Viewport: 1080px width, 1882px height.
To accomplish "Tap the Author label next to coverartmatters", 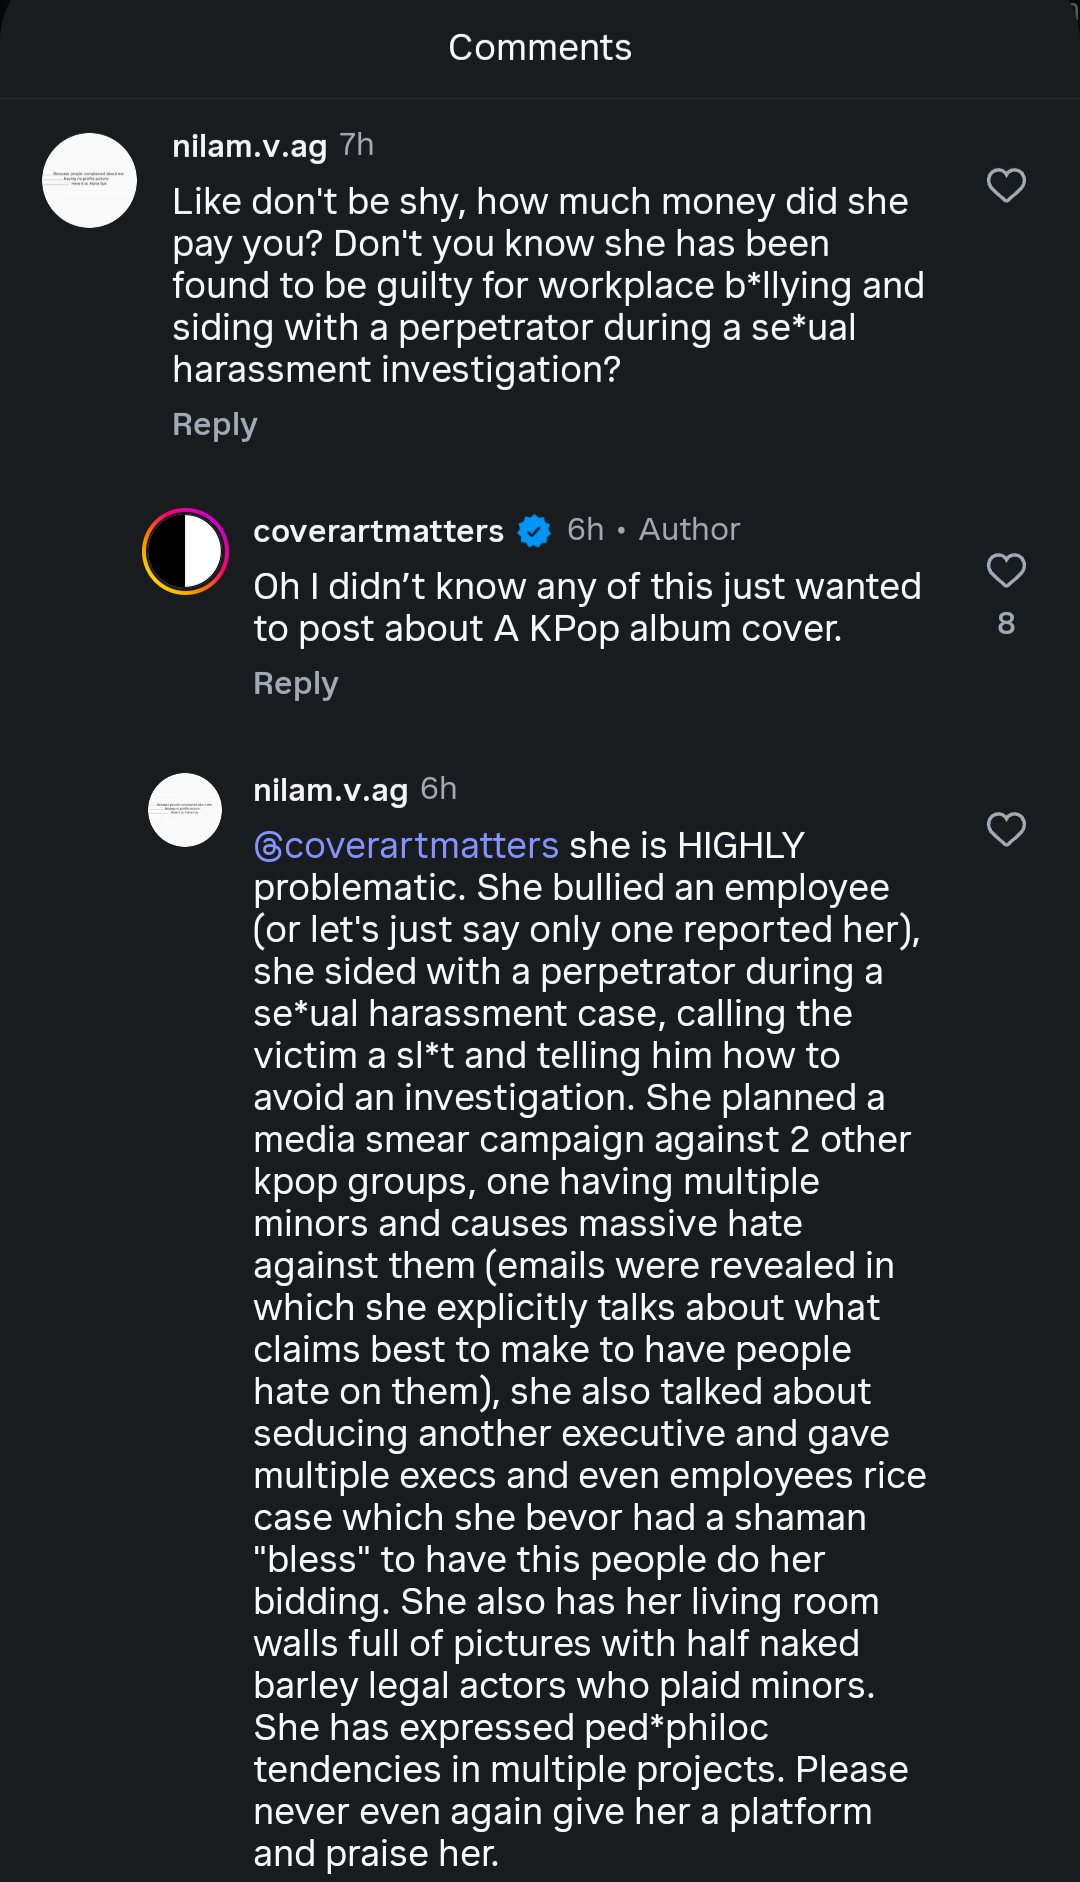I will 689,530.
